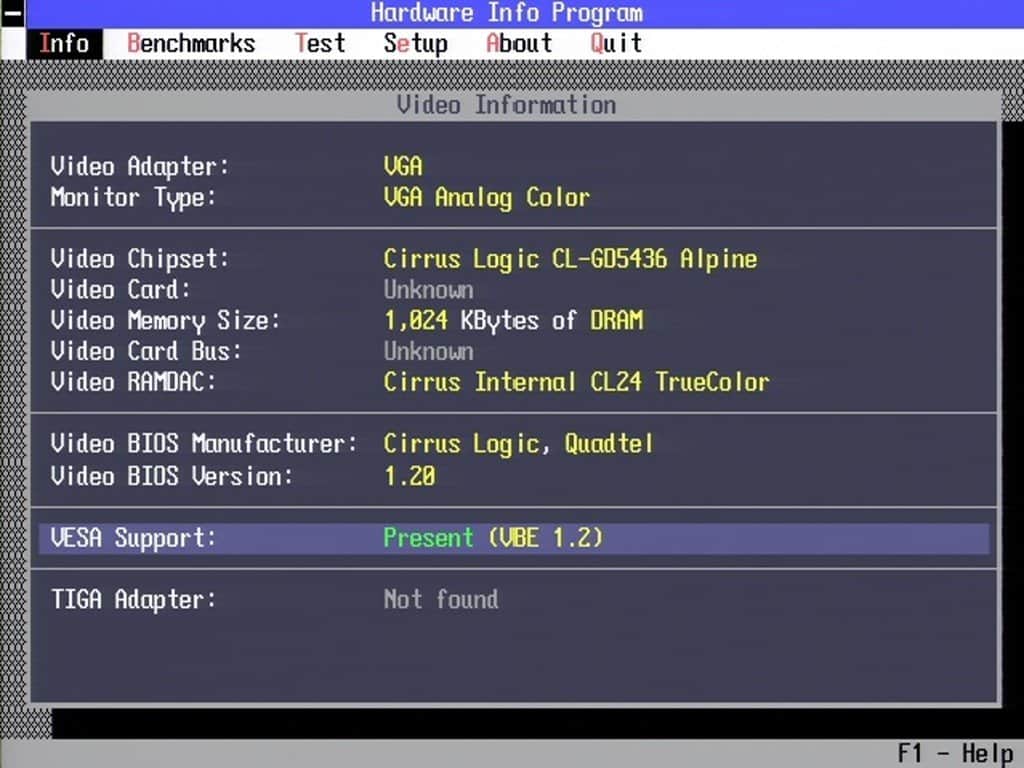Open the Benchmarks menu
Viewport: 1024px width, 768px height.
click(191, 44)
